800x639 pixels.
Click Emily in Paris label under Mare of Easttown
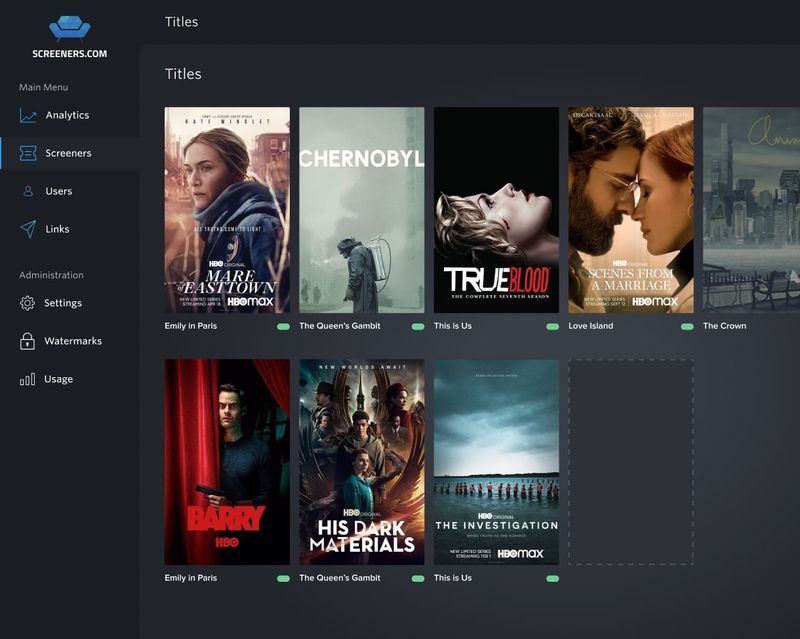pyautogui.click(x=191, y=326)
